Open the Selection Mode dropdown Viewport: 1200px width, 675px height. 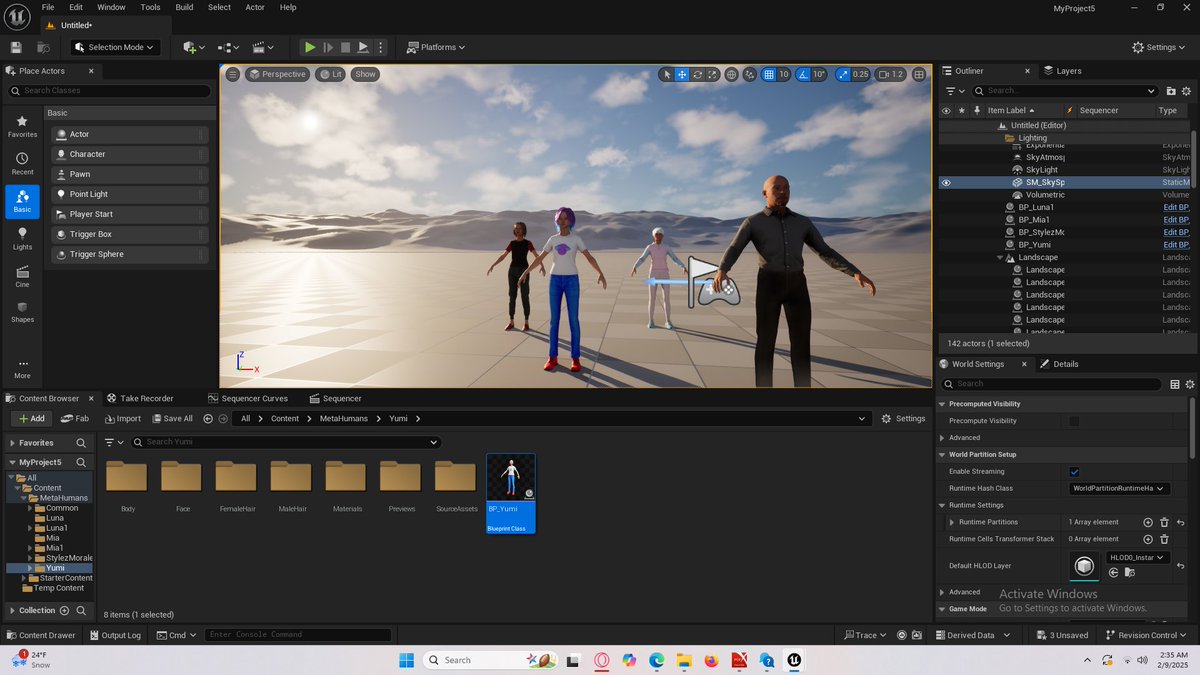115,47
